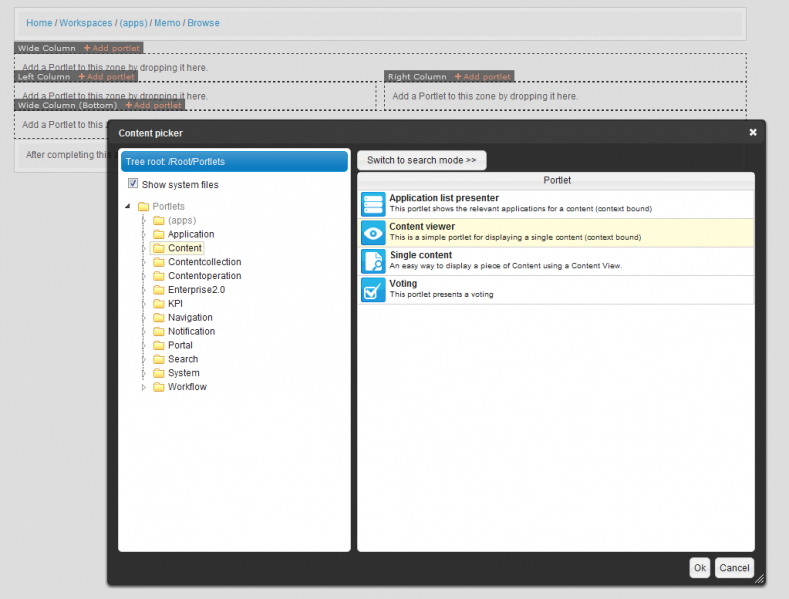Click Add portlet in Wide Column header
This screenshot has height=599, width=789.
[x=112, y=48]
